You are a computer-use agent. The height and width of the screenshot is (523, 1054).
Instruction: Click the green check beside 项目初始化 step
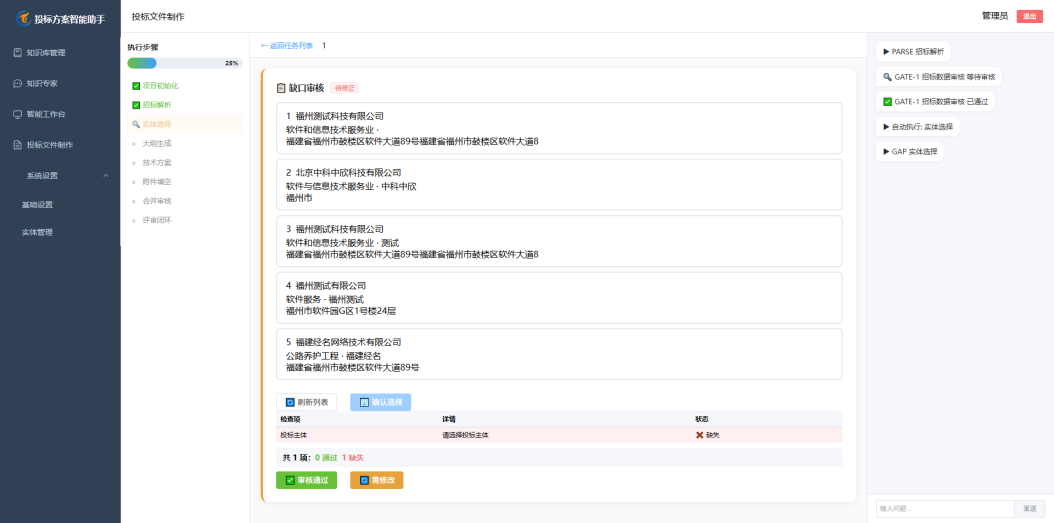pos(136,86)
